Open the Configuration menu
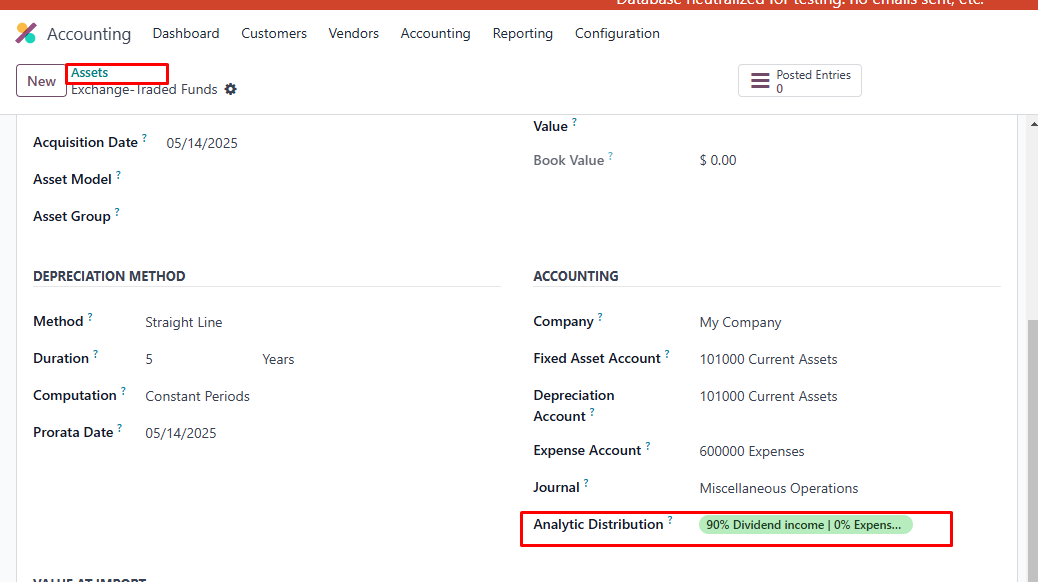 pyautogui.click(x=617, y=33)
